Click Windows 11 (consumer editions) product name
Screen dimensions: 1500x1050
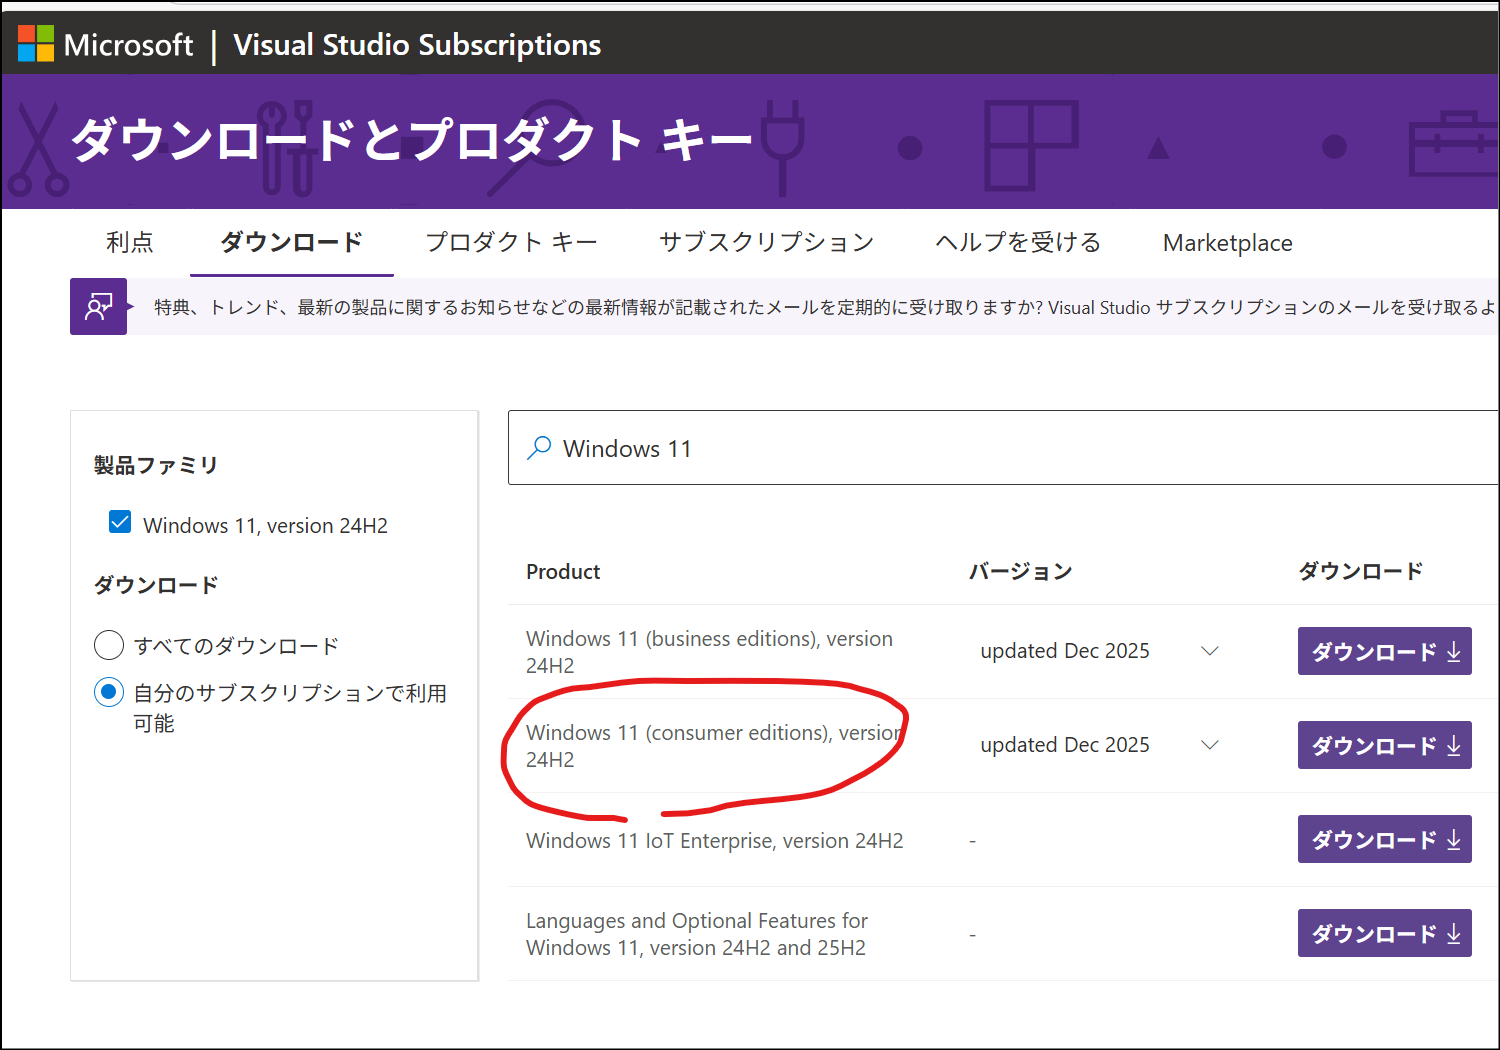[x=714, y=746]
